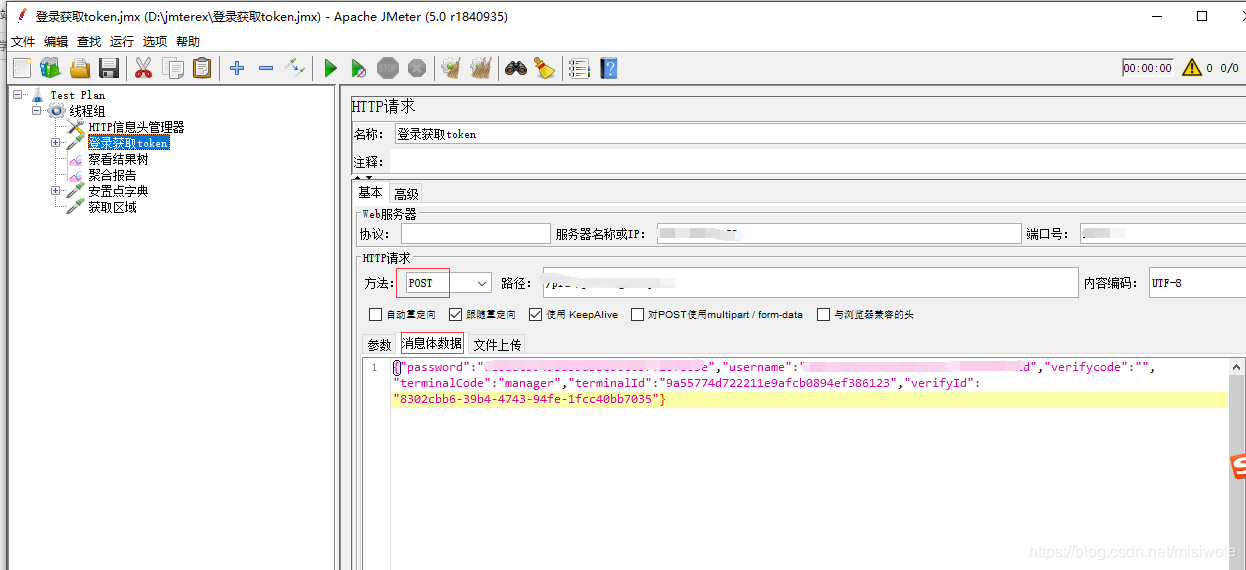This screenshot has width=1246, height=570.
Task: Select 获取区域 in the tree
Action: pos(112,207)
